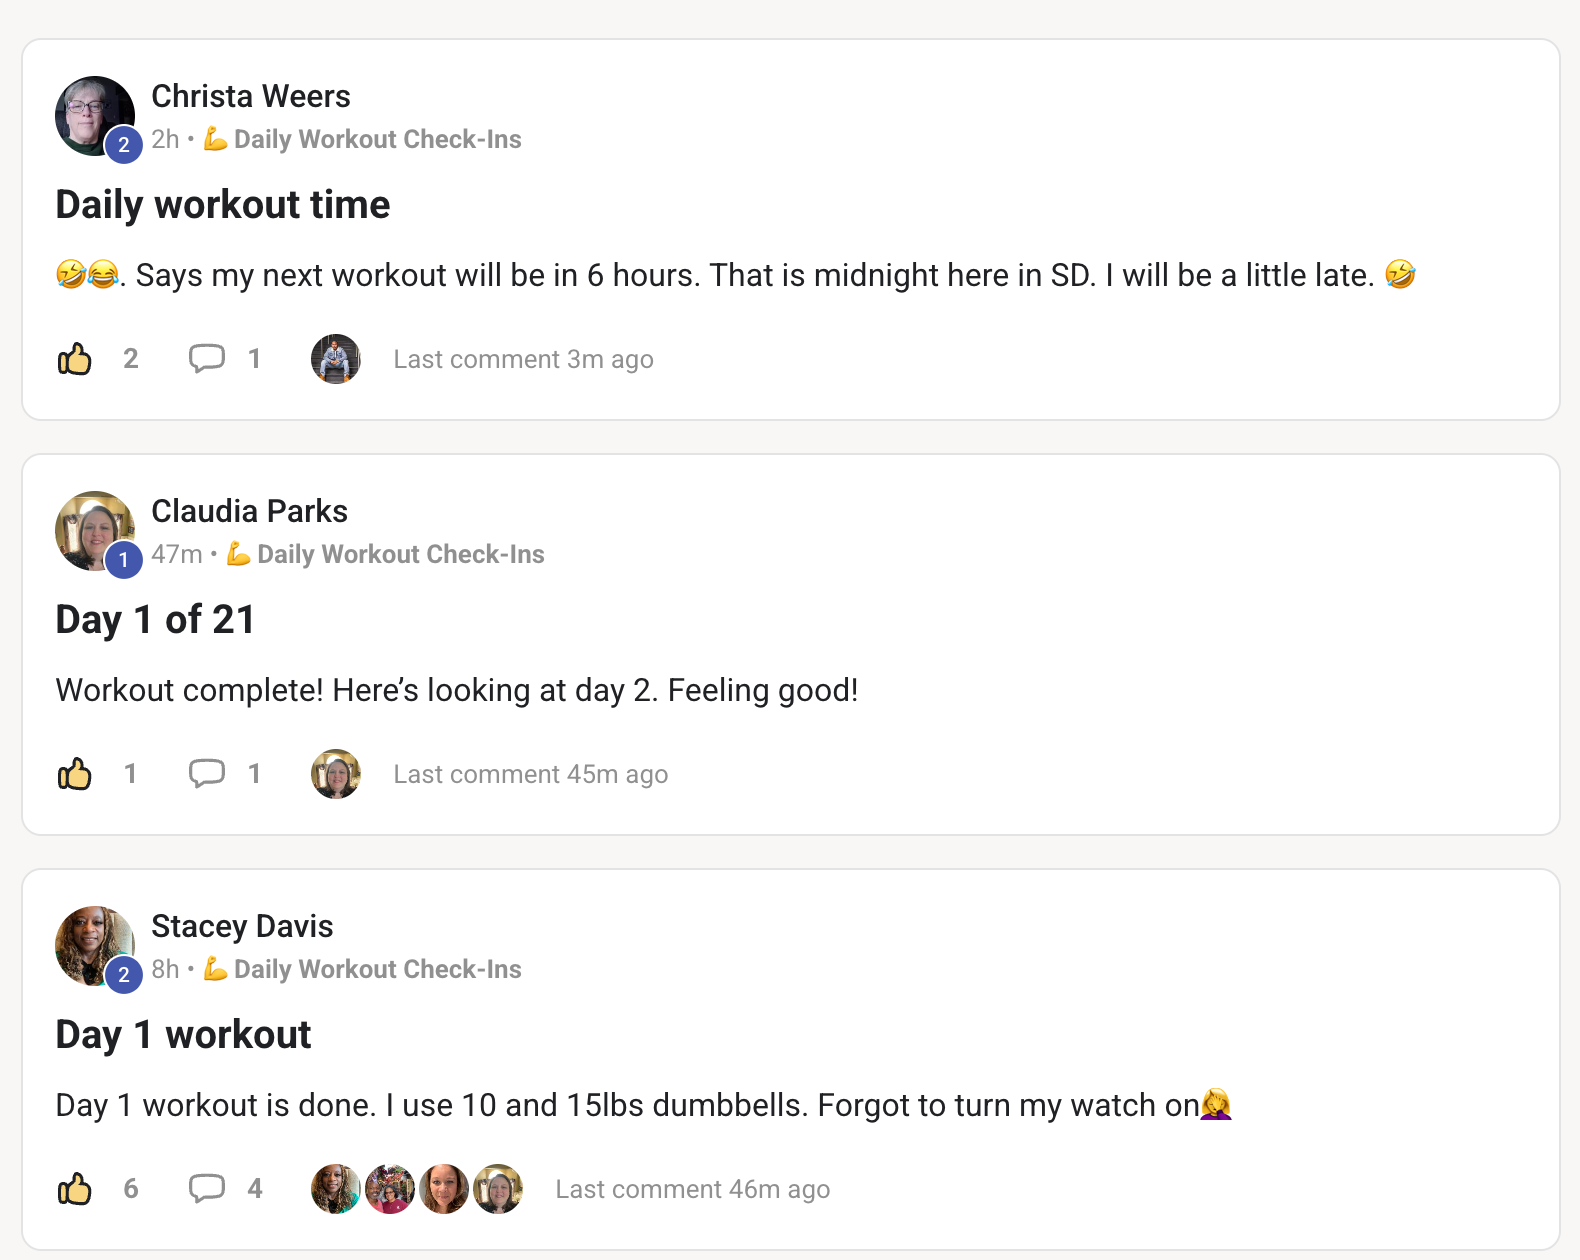The height and width of the screenshot is (1260, 1580).
Task: Click 'Last comment 46m ago' on Stacey's post
Action: (x=692, y=1189)
